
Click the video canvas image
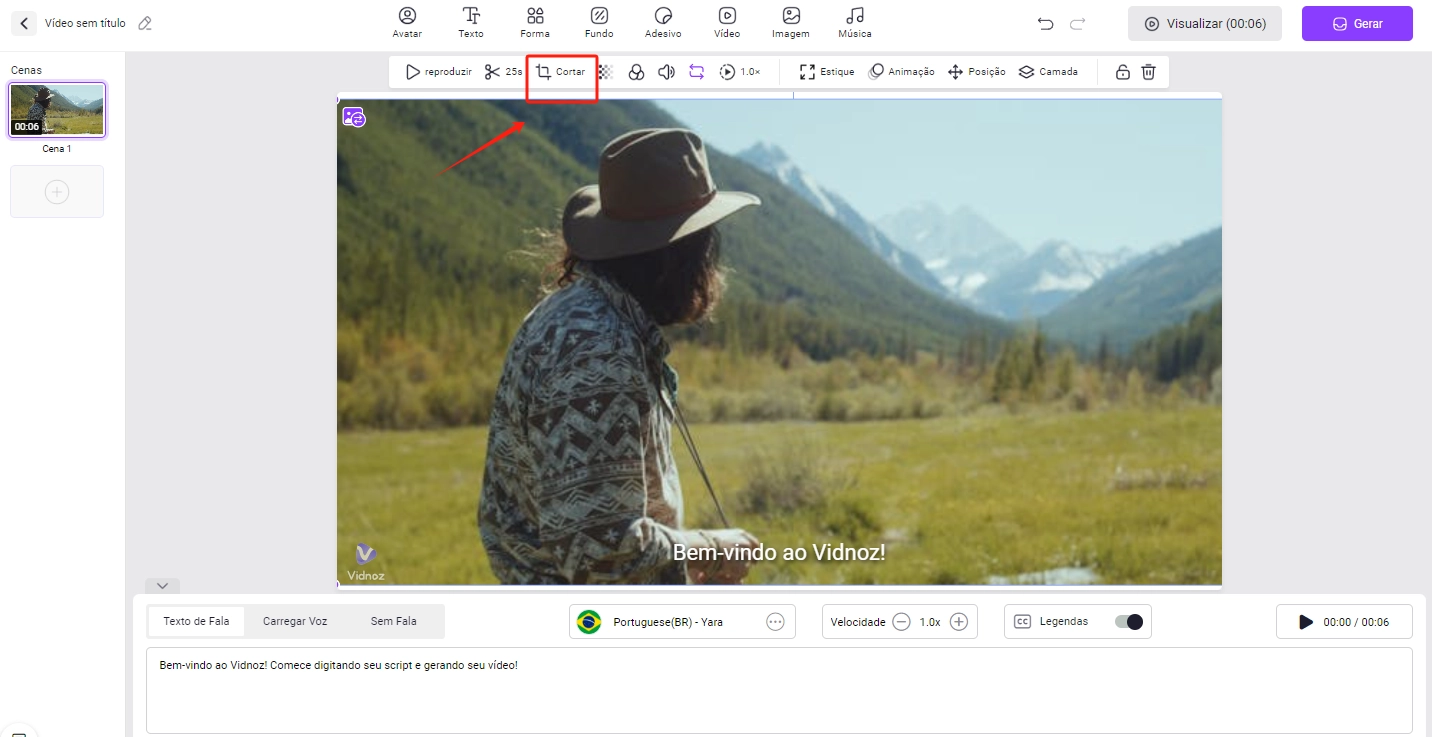pyautogui.click(x=779, y=340)
